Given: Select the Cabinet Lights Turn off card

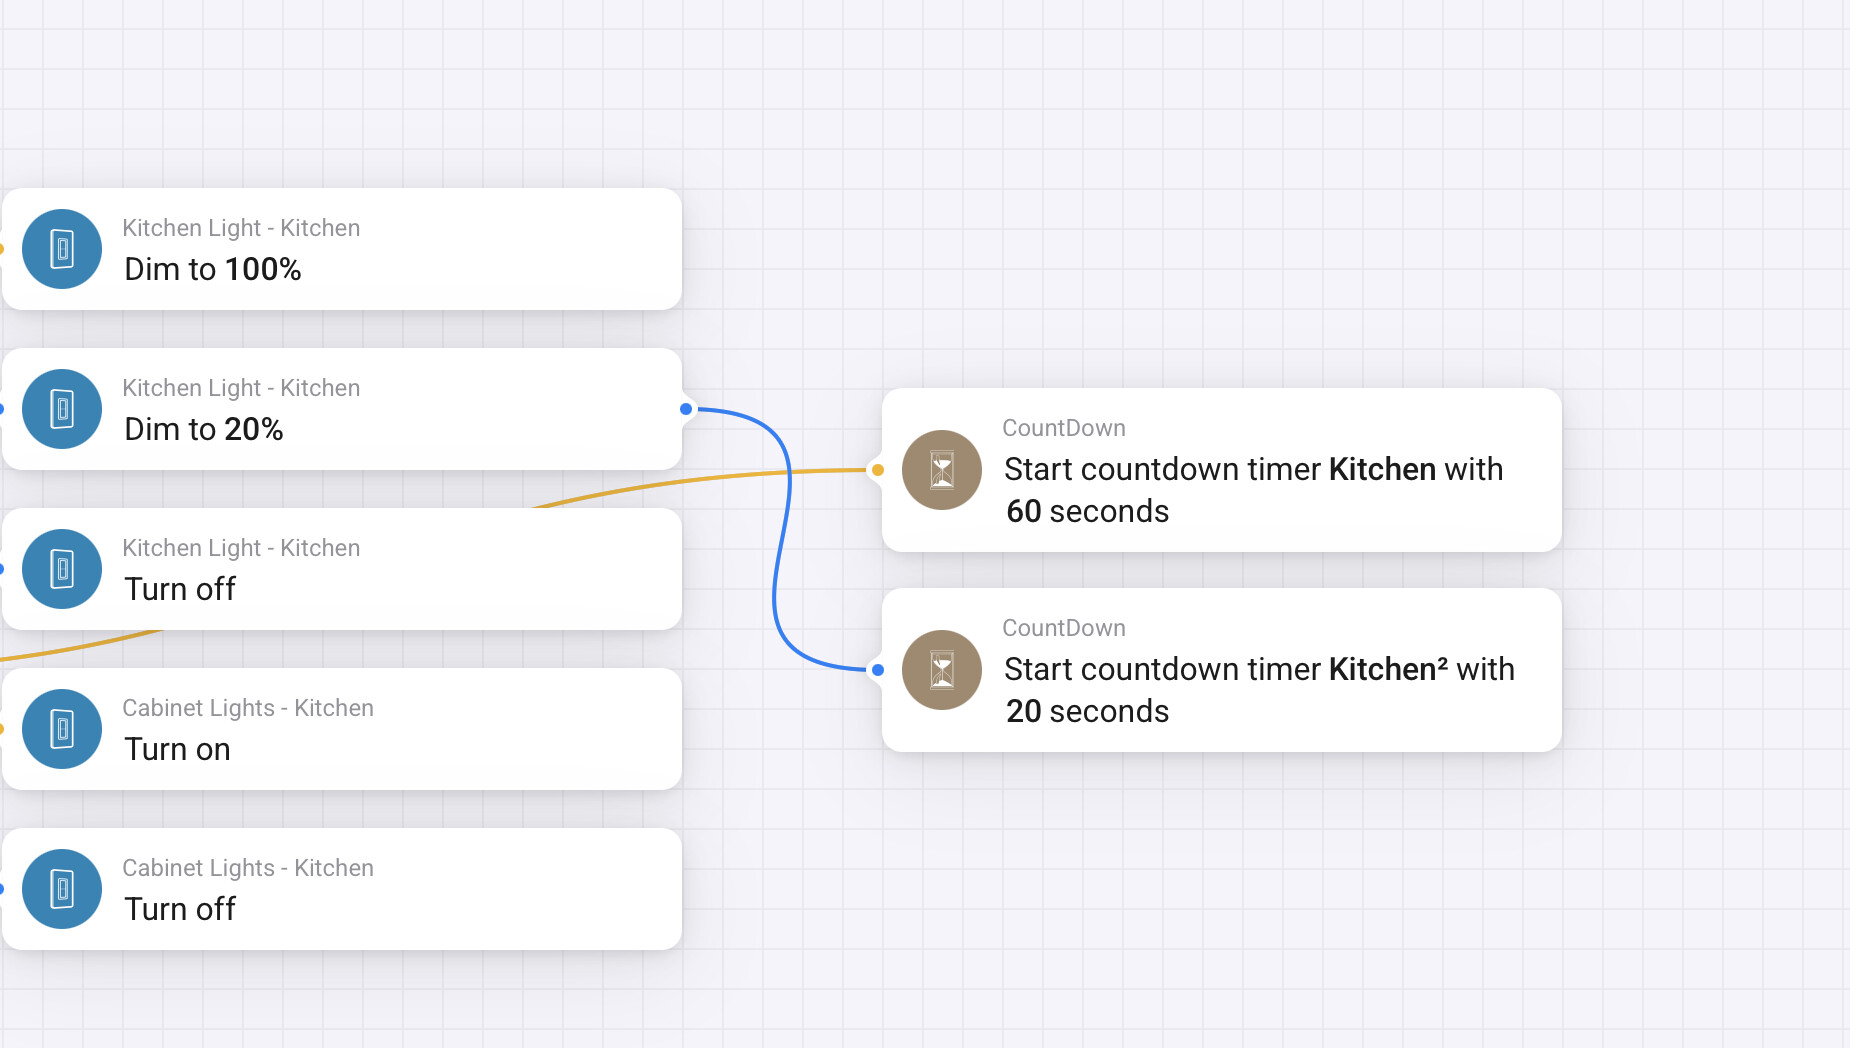Looking at the screenshot, I should pyautogui.click(x=342, y=889).
